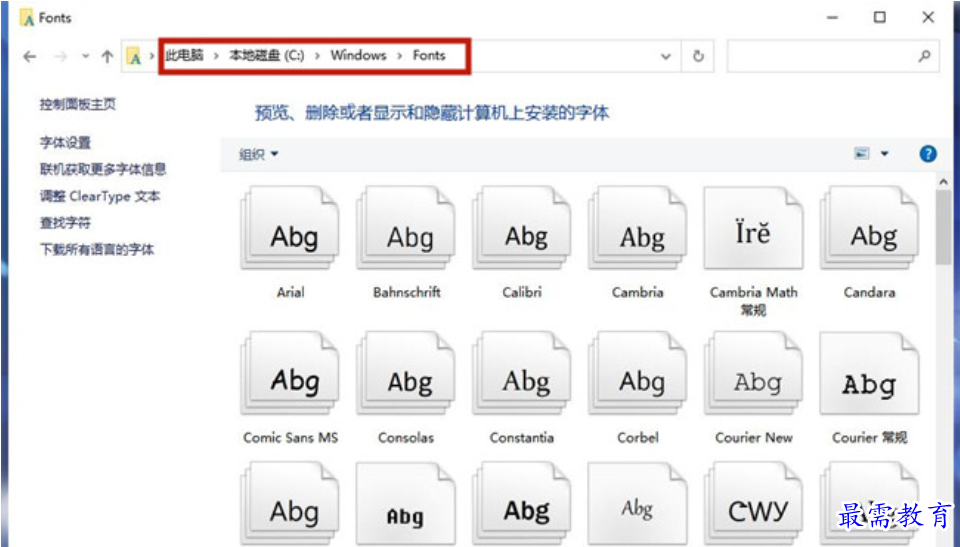Select the CWY sample font icon in third row

click(x=753, y=504)
